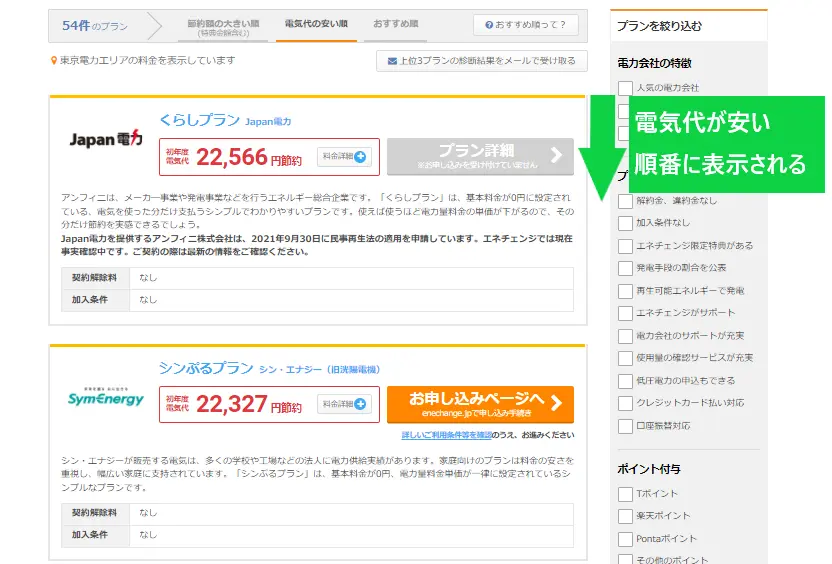Click the Japan電力 logo image
The height and width of the screenshot is (564, 832).
[x=105, y=139]
